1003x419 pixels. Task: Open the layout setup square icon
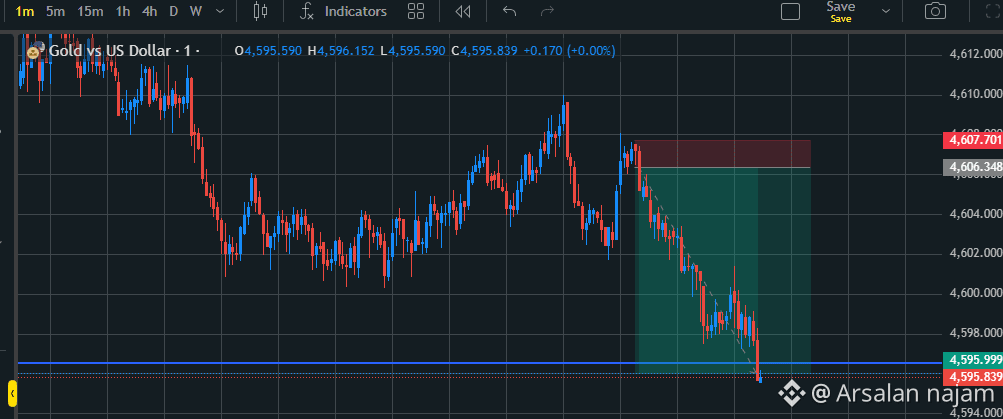[791, 12]
